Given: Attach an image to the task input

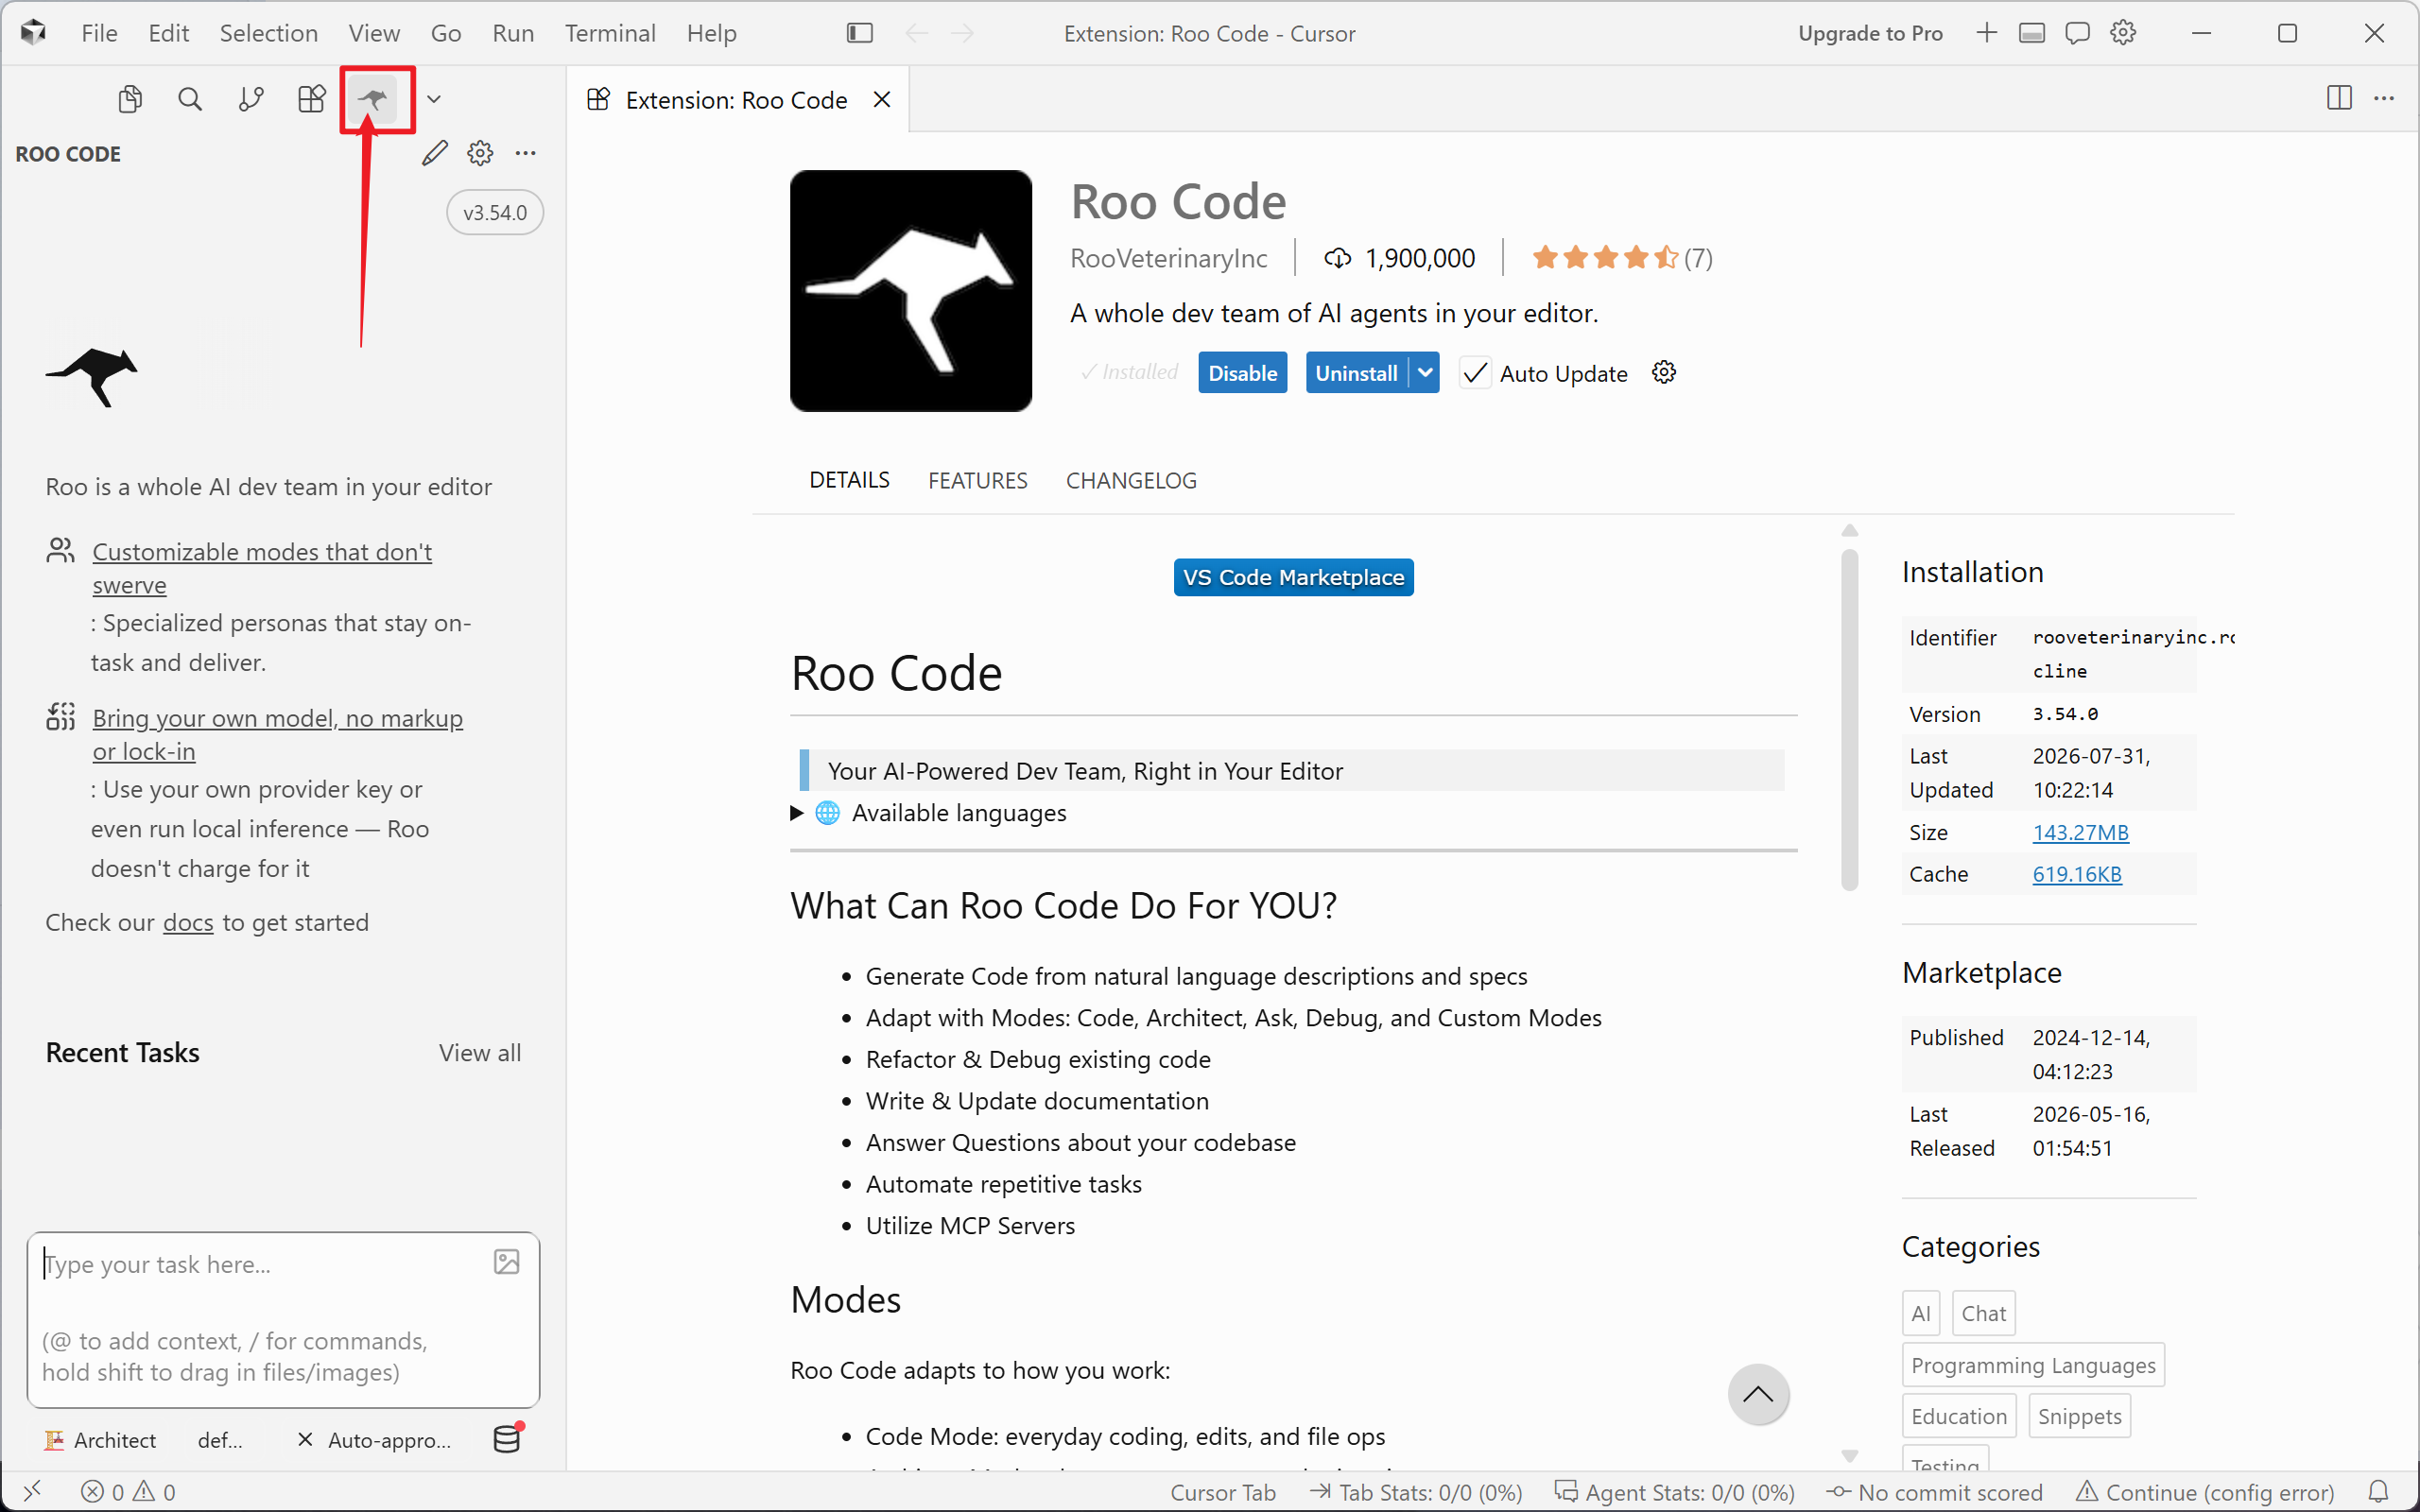Looking at the screenshot, I should point(507,1262).
